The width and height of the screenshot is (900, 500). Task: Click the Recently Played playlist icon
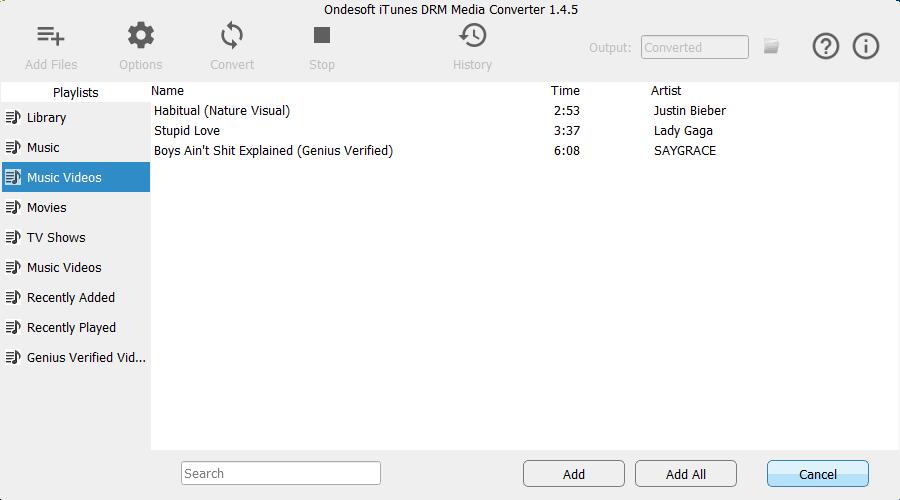(13, 327)
